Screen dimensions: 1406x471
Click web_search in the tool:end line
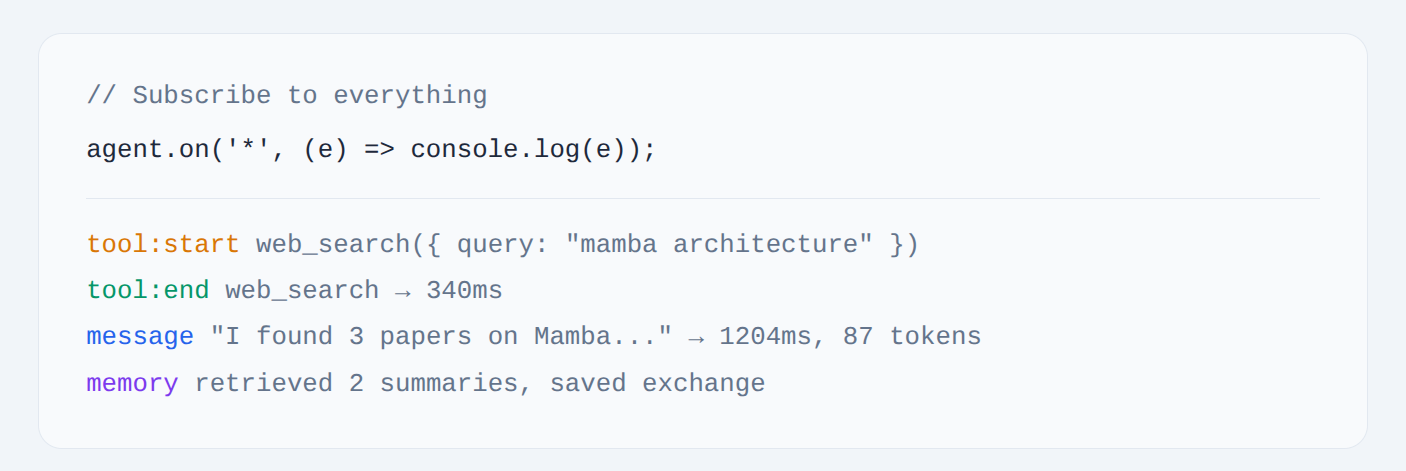click(x=302, y=291)
